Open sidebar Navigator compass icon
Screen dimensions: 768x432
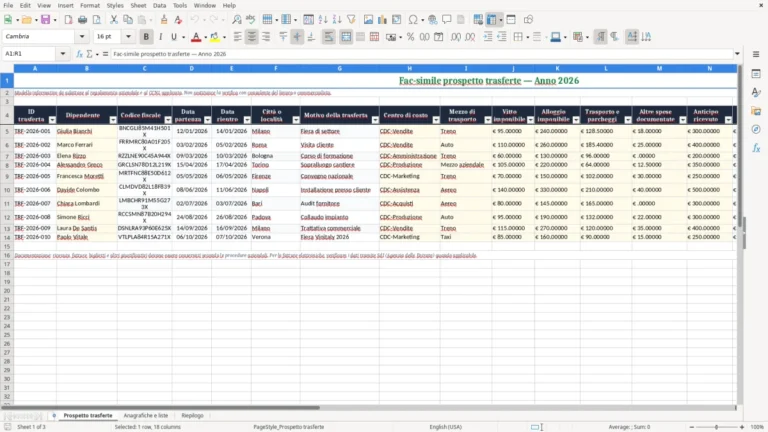coord(756,129)
